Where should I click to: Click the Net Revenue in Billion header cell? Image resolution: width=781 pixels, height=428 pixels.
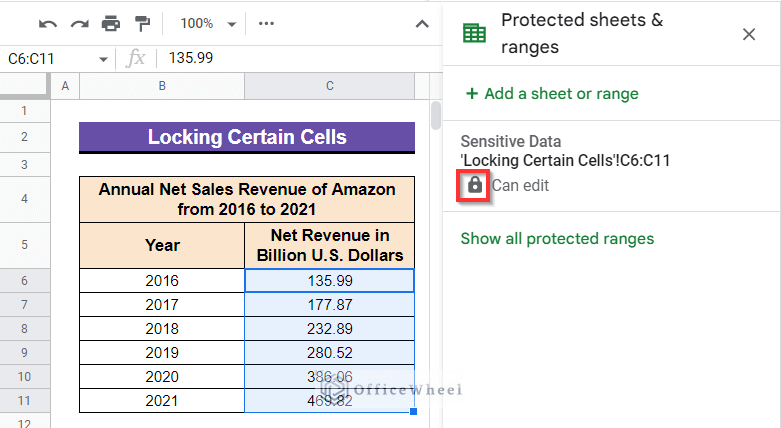(329, 245)
